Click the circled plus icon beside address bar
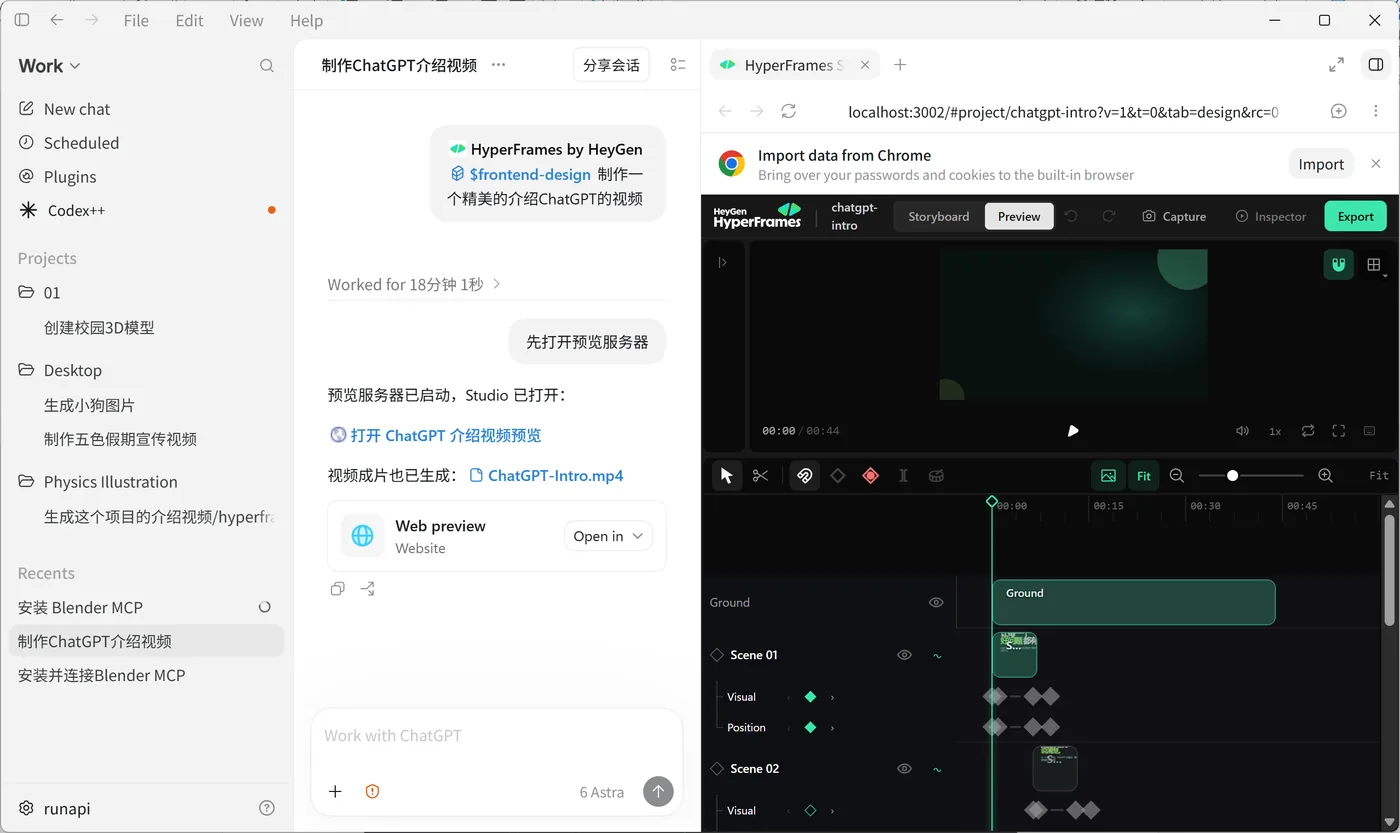Screen dimensions: 1400x833 coord(1339,111)
